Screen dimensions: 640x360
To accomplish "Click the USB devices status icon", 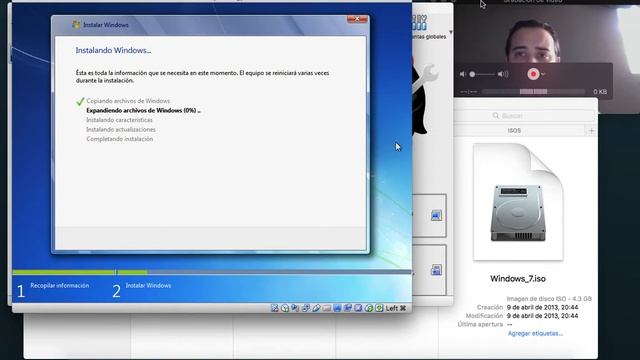I will click(316, 308).
